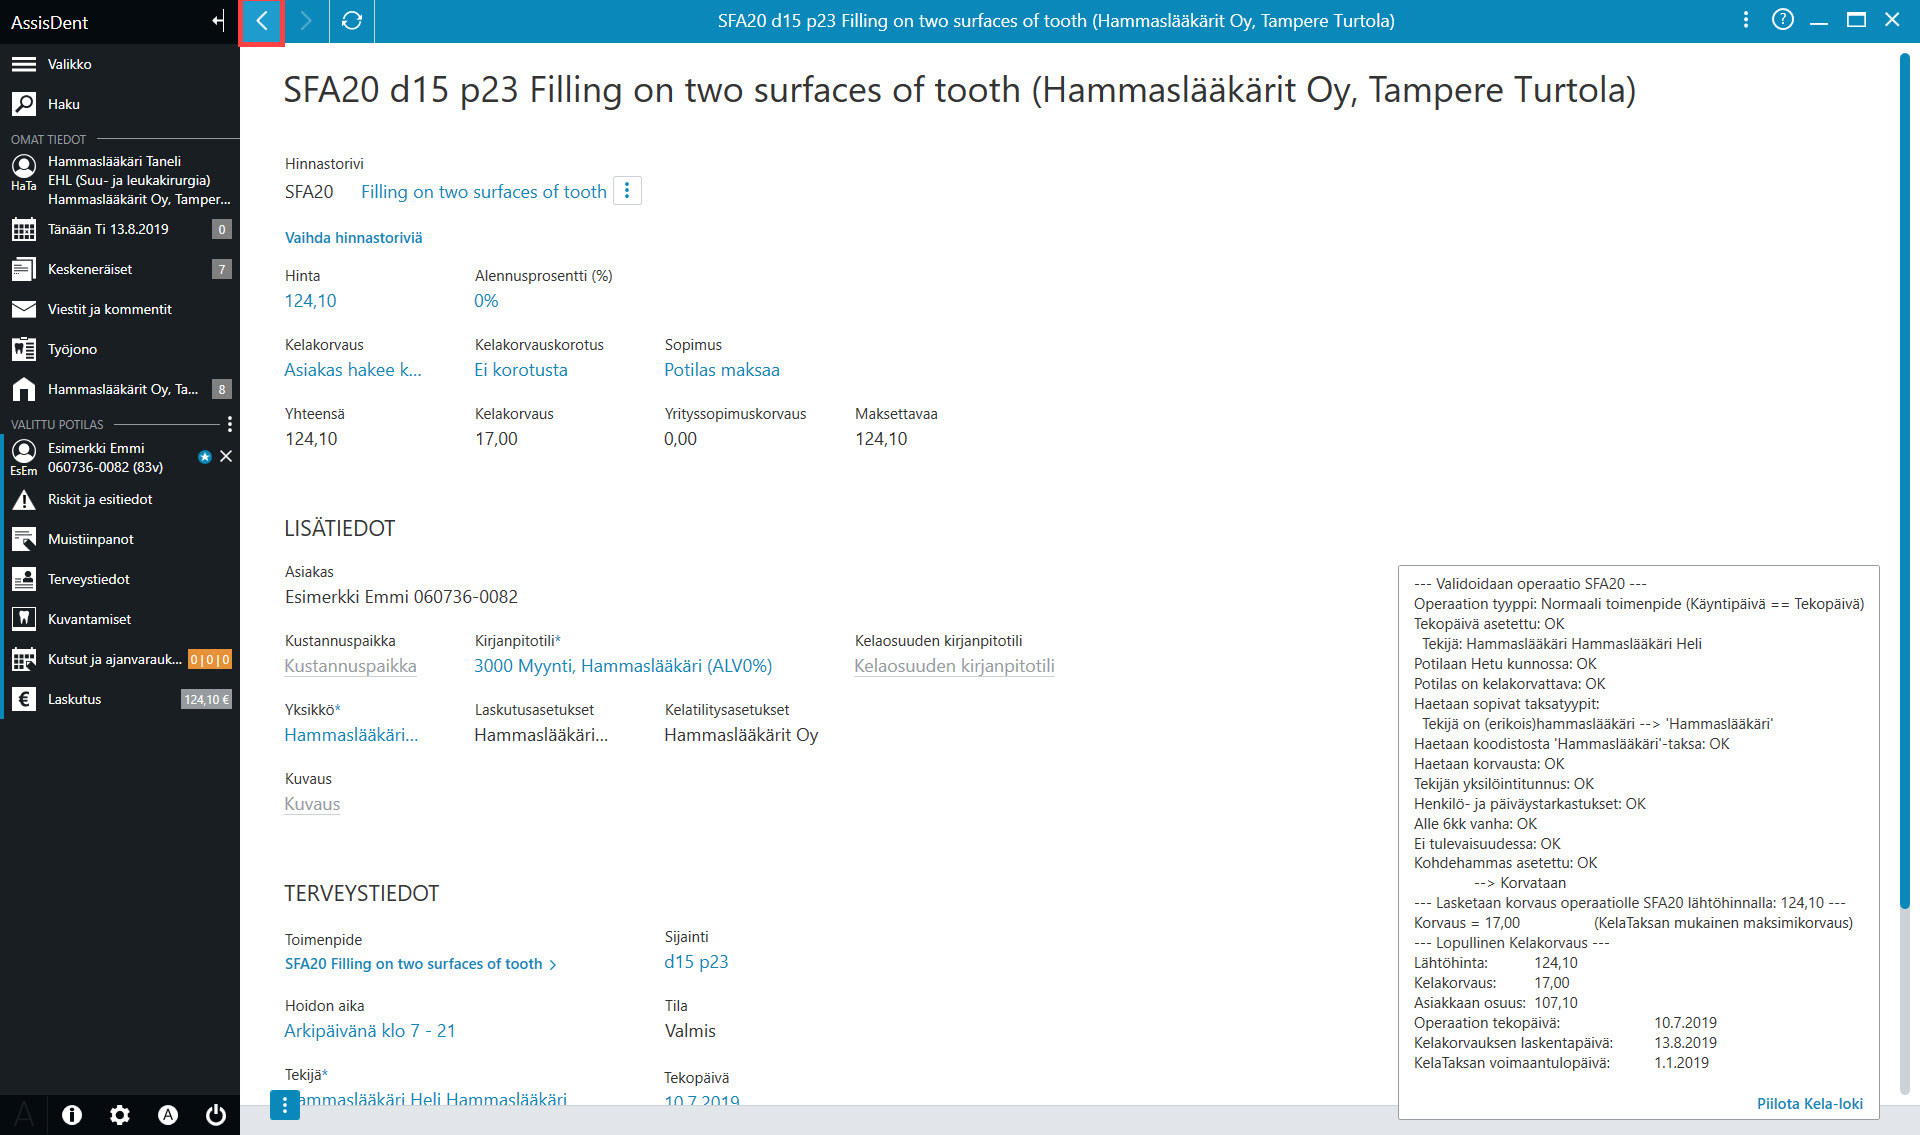Open SFA20 Filling on two surfaces procedure link

(x=420, y=964)
